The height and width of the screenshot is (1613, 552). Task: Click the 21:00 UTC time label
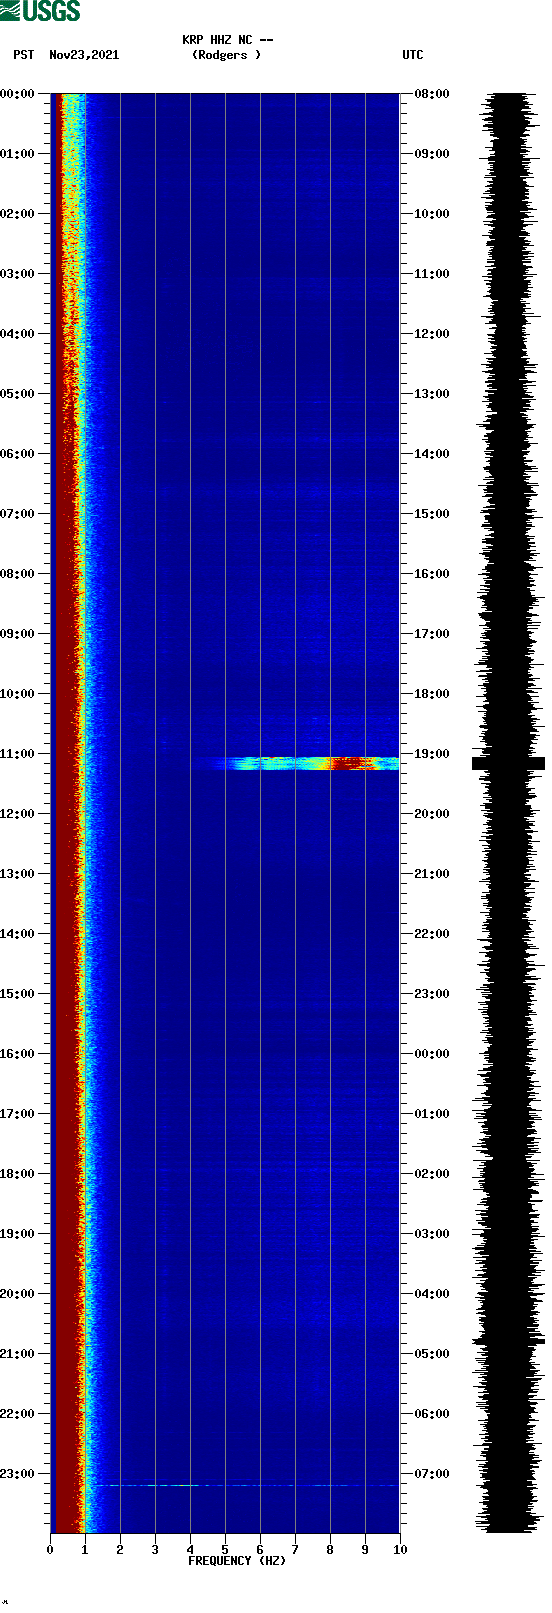(432, 874)
